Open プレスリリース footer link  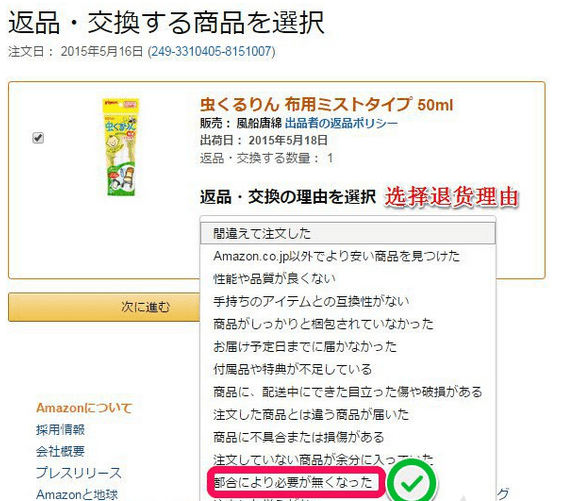[79, 473]
